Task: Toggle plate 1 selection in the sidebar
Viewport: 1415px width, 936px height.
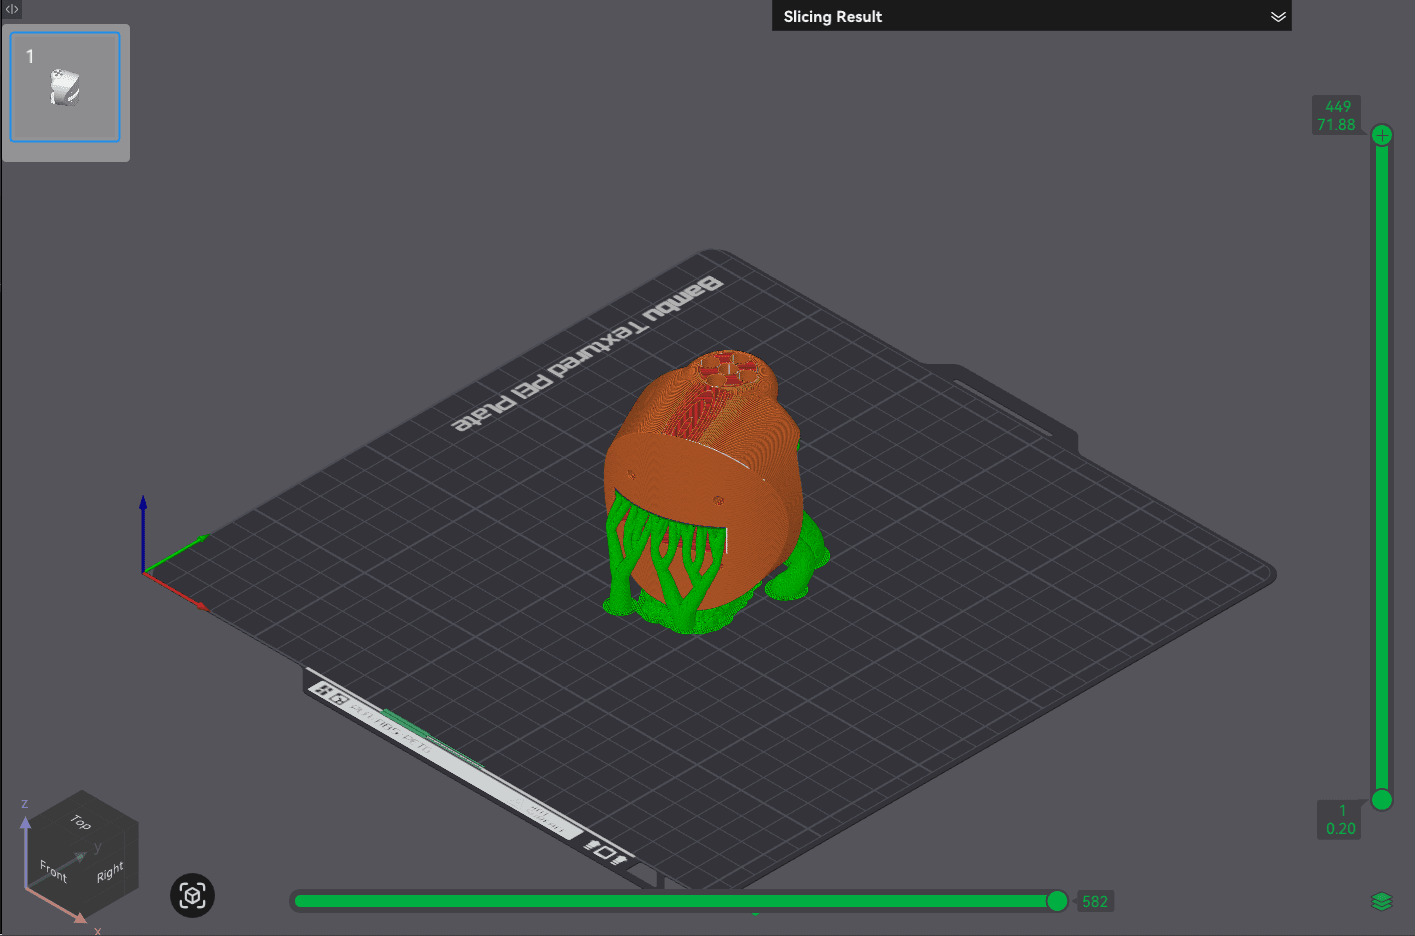Action: click(64, 87)
